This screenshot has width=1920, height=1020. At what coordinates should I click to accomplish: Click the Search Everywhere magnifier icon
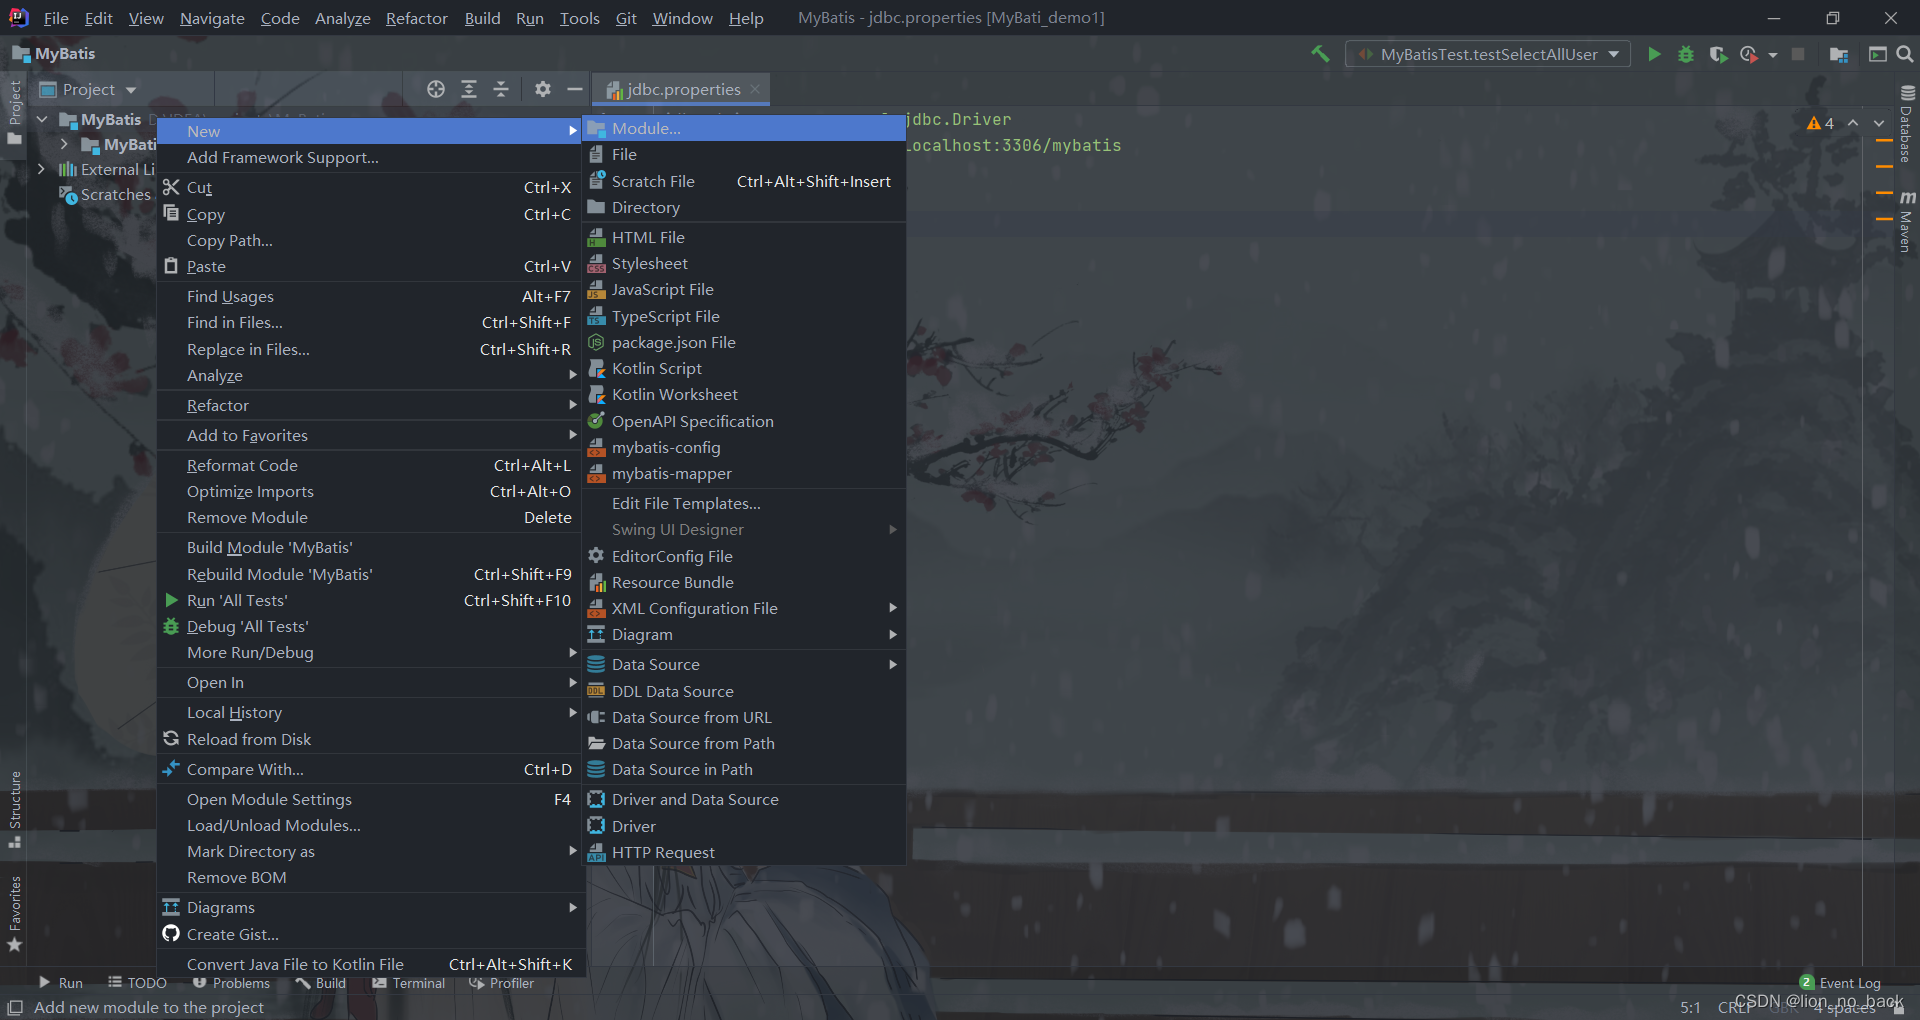tap(1905, 54)
